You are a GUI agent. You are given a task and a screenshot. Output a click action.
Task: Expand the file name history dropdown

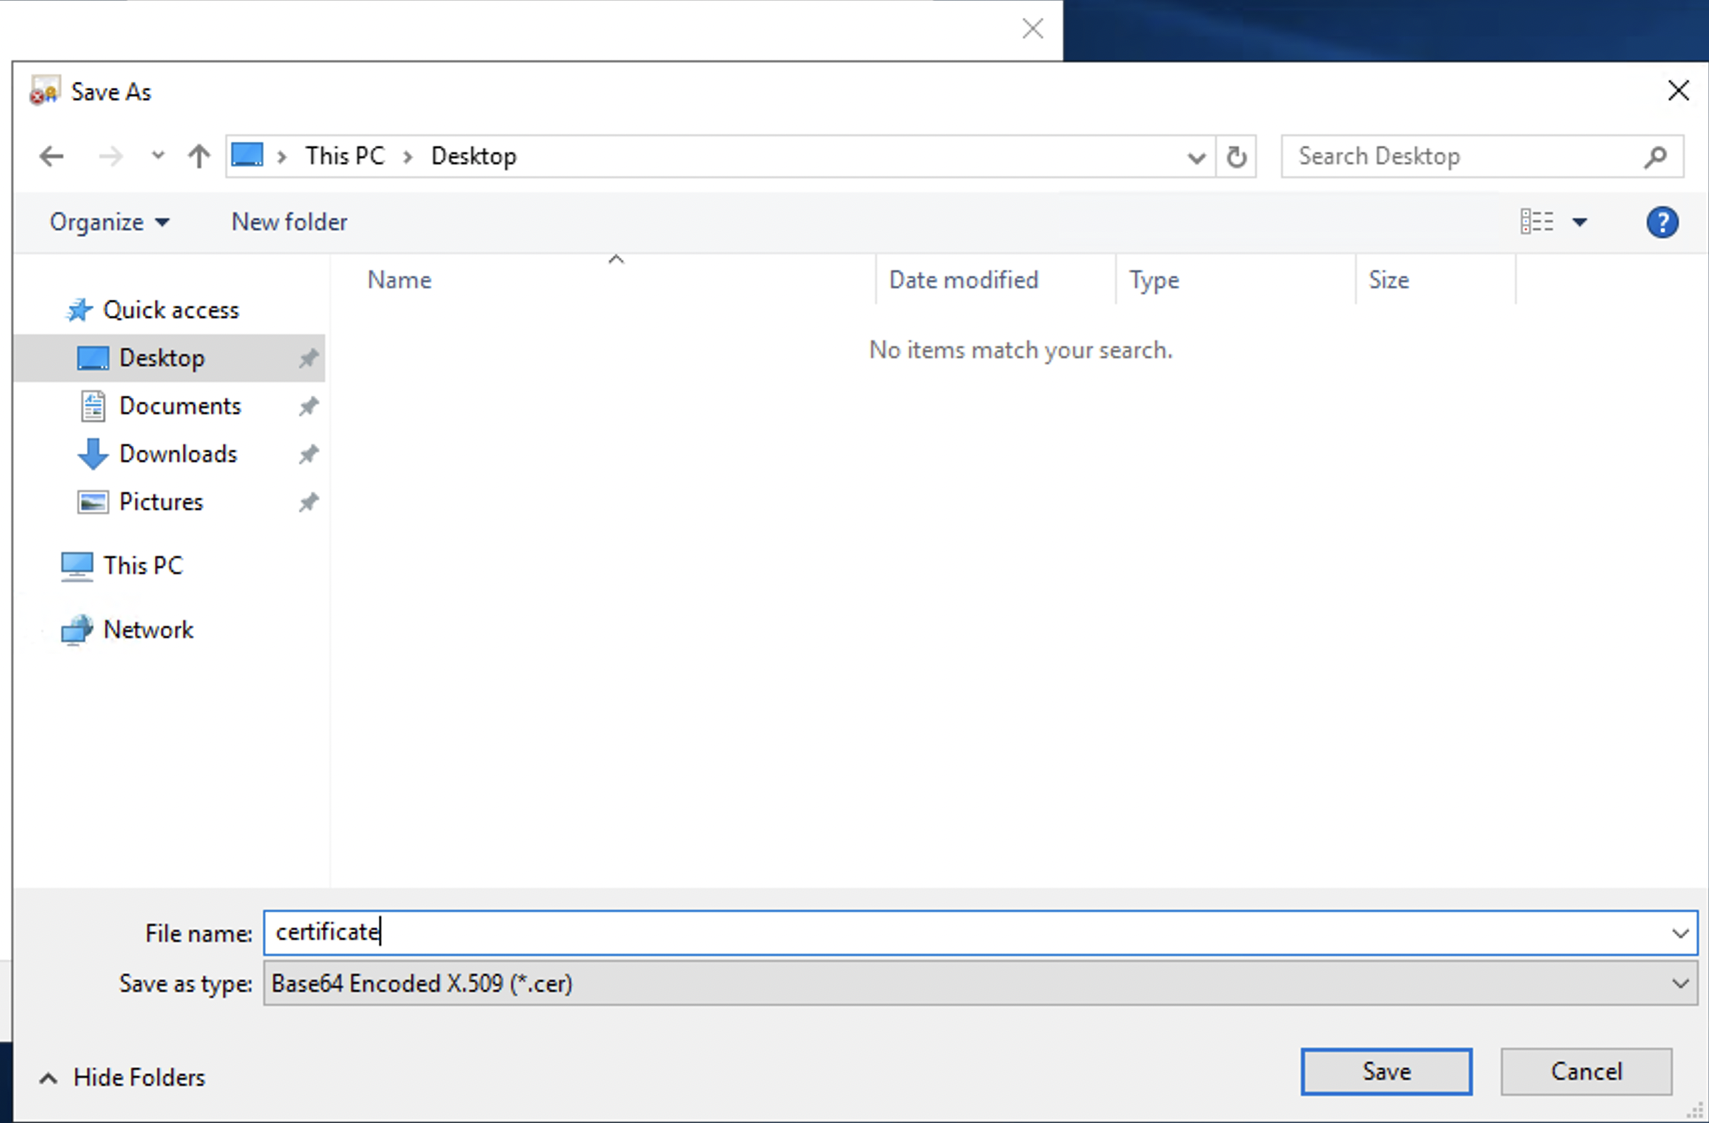click(1679, 932)
